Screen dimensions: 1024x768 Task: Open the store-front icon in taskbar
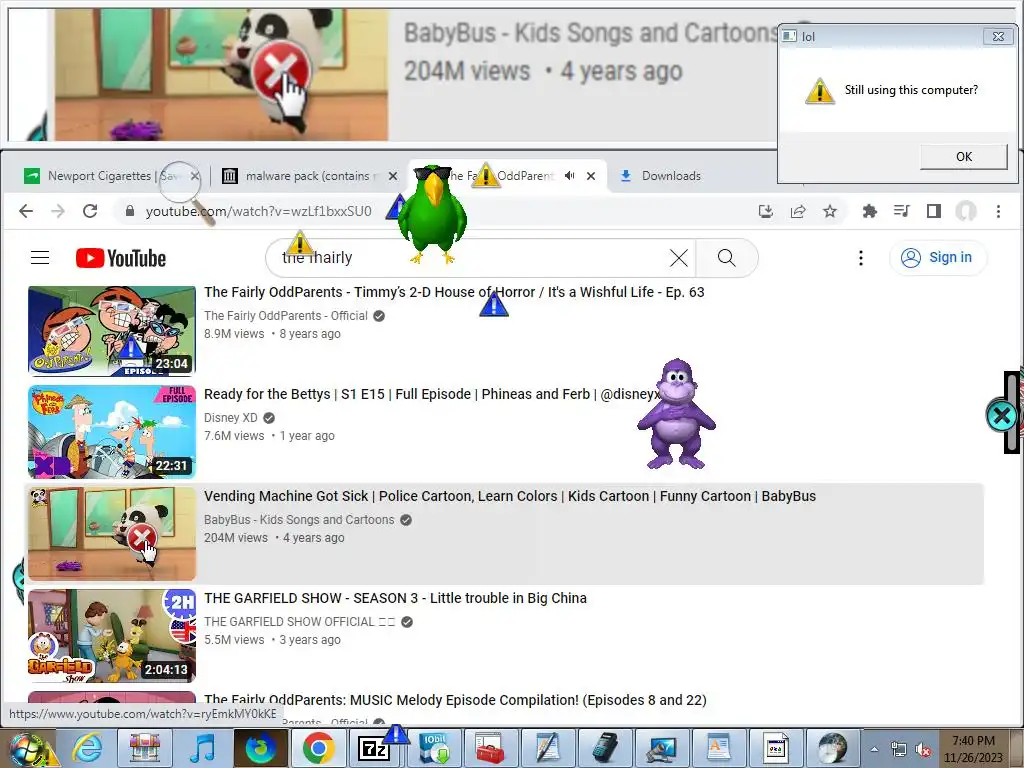[144, 748]
